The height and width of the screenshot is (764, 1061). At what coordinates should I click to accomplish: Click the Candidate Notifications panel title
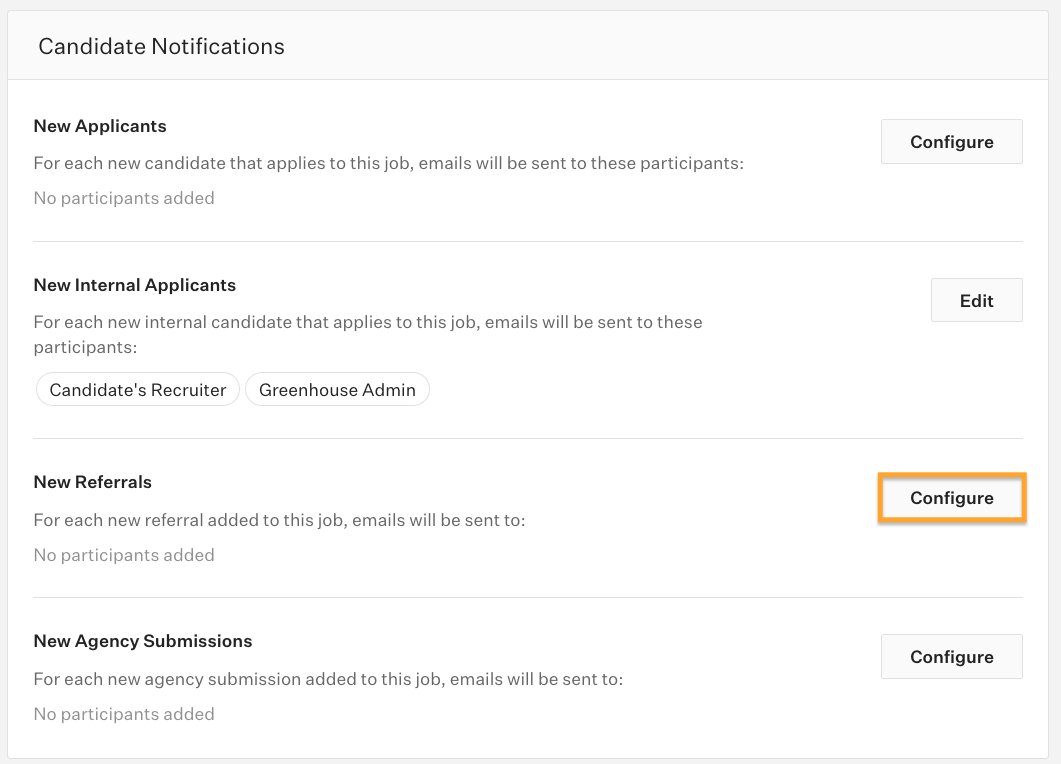(161, 47)
